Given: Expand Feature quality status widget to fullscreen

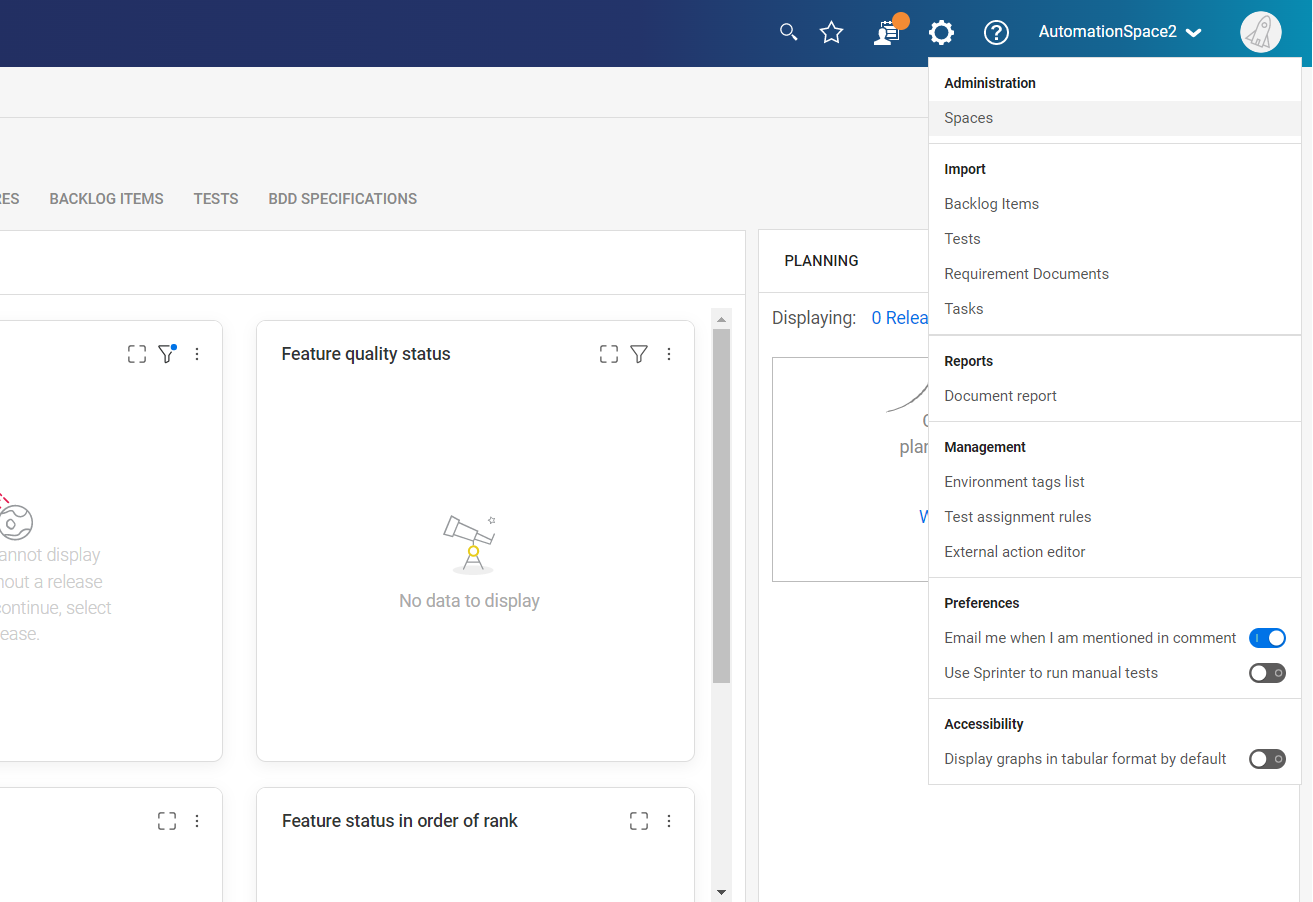Looking at the screenshot, I should (x=608, y=354).
